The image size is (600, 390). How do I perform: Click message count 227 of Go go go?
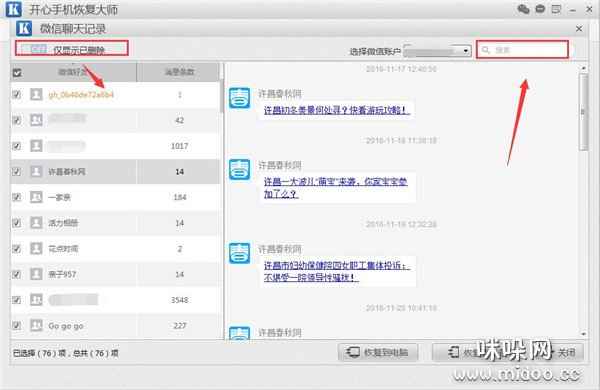coord(180,326)
